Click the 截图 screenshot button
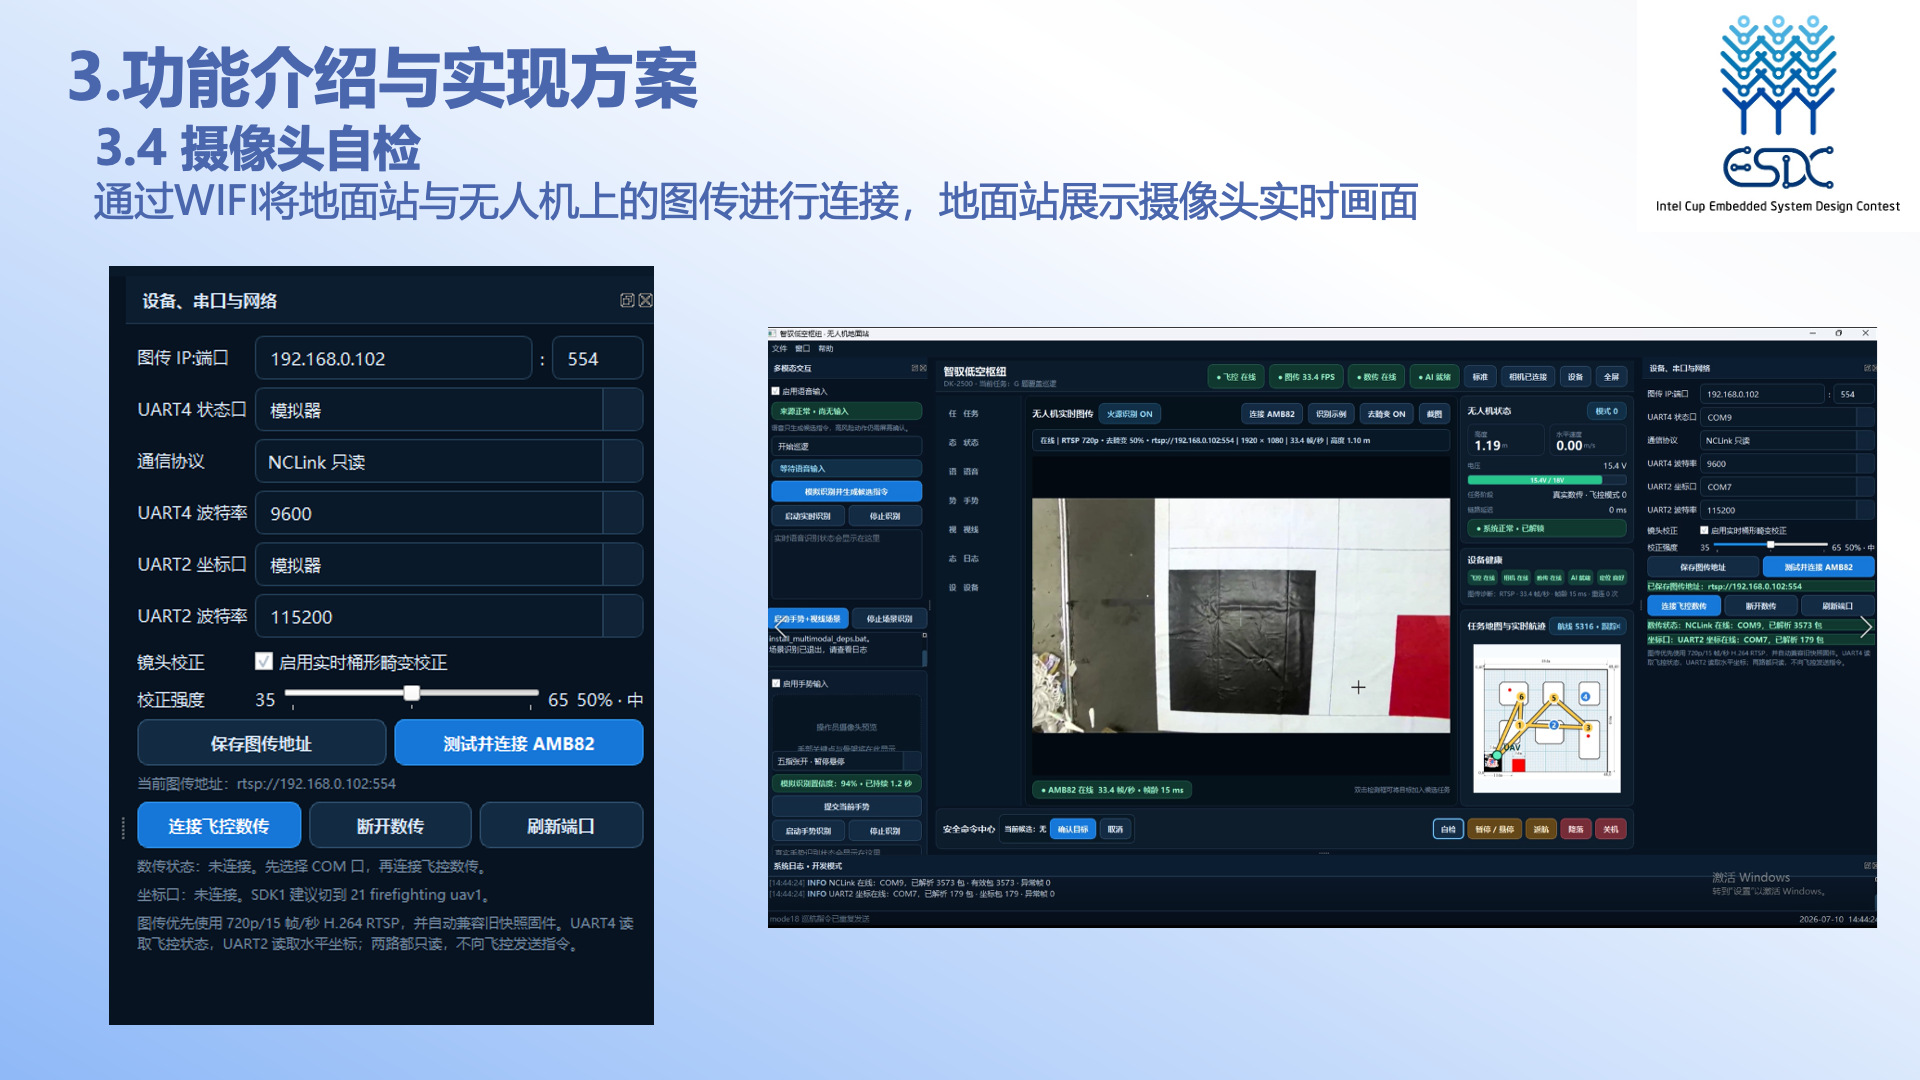This screenshot has height=1080, width=1920. (x=1434, y=414)
